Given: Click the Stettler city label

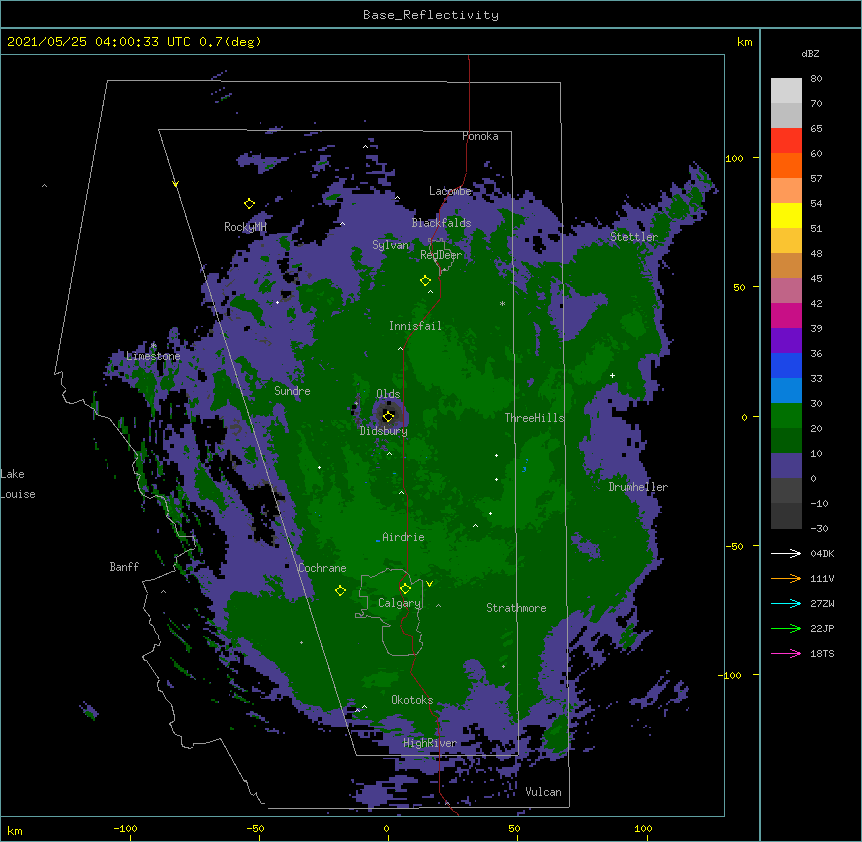Looking at the screenshot, I should (x=634, y=237).
